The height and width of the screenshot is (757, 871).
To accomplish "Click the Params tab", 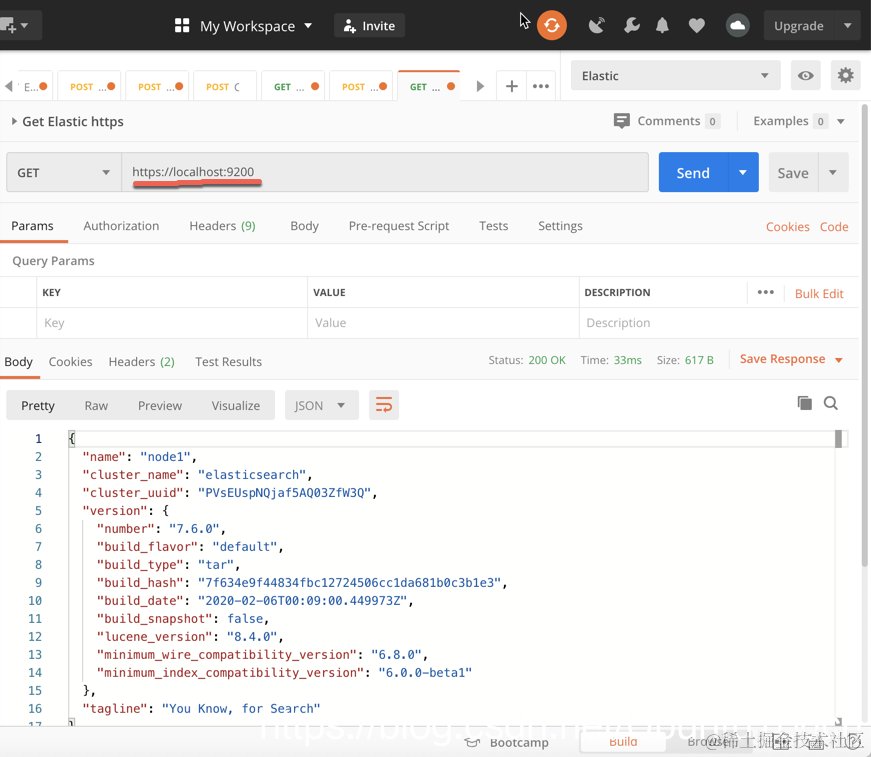I will tap(32, 226).
